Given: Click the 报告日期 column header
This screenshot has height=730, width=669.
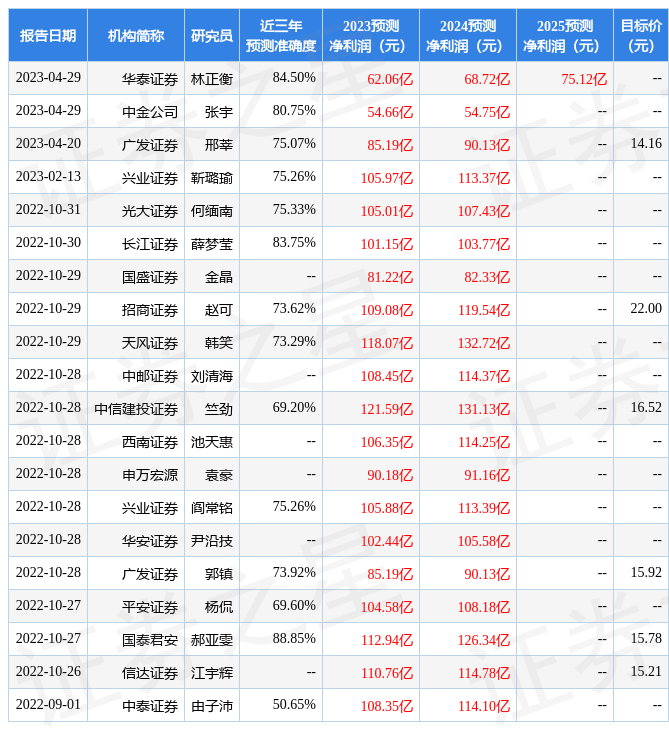Looking at the screenshot, I should tap(48, 35).
